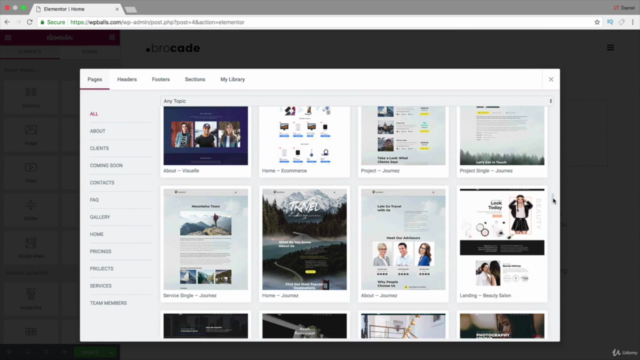Switch to the Sections tab

click(x=195, y=79)
